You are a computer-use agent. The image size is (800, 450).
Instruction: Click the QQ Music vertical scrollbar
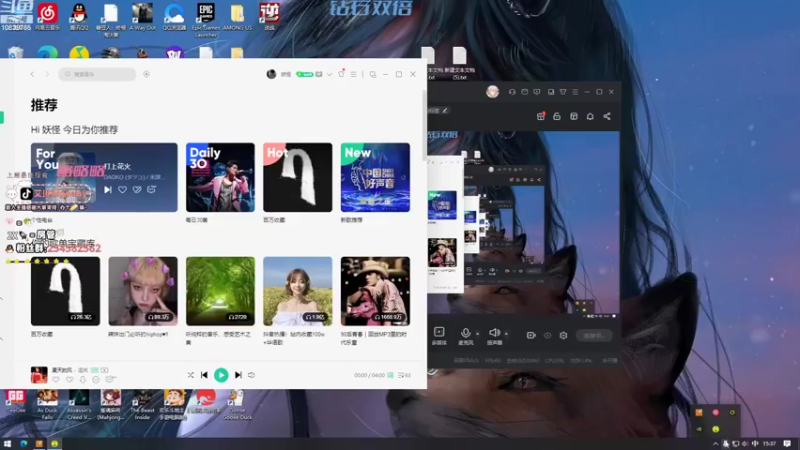tap(424, 126)
